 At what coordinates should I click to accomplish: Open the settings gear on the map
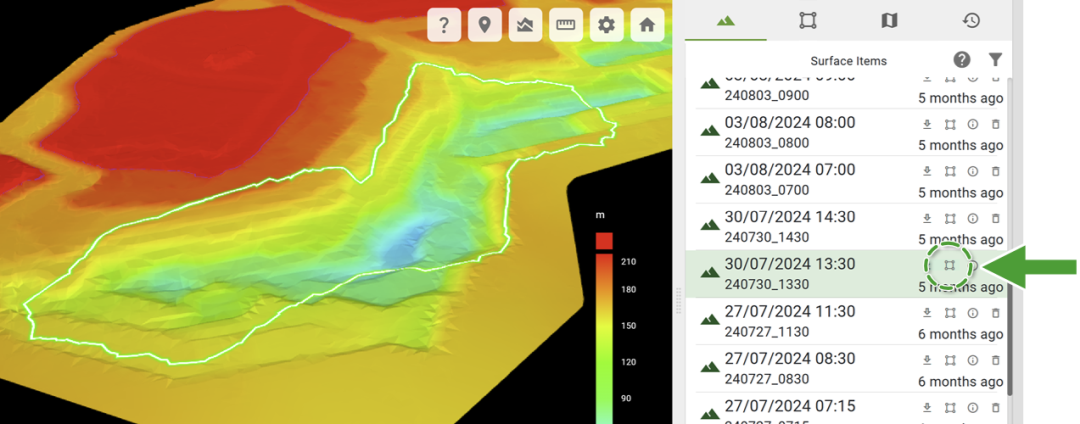pyautogui.click(x=607, y=25)
